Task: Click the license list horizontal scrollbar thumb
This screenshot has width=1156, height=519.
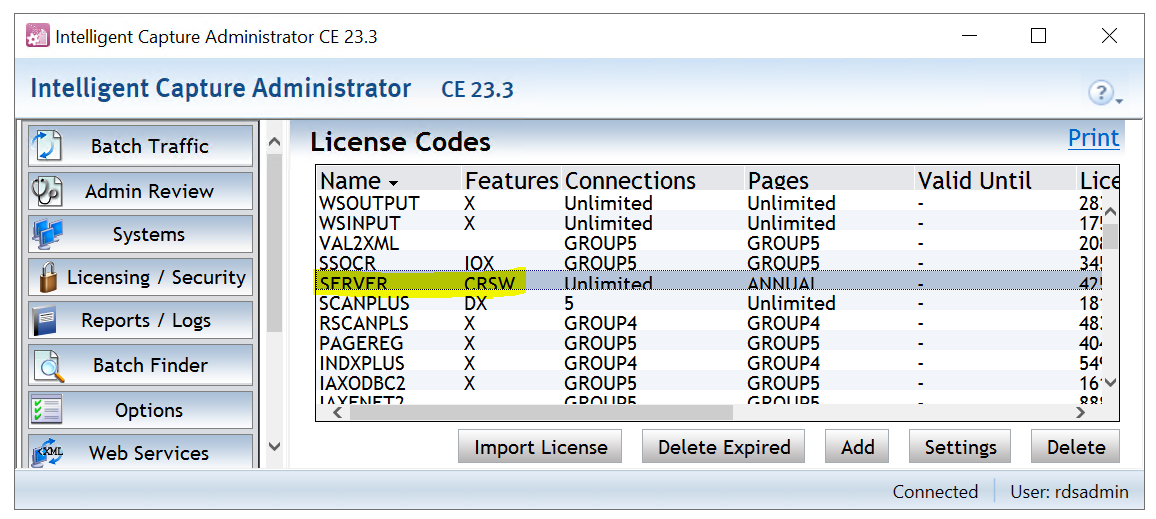Action: click(541, 412)
